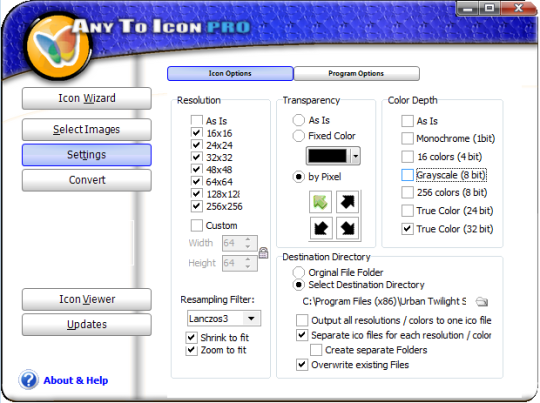
Task: Select Orginal File Folder radio button
Action: tap(299, 272)
